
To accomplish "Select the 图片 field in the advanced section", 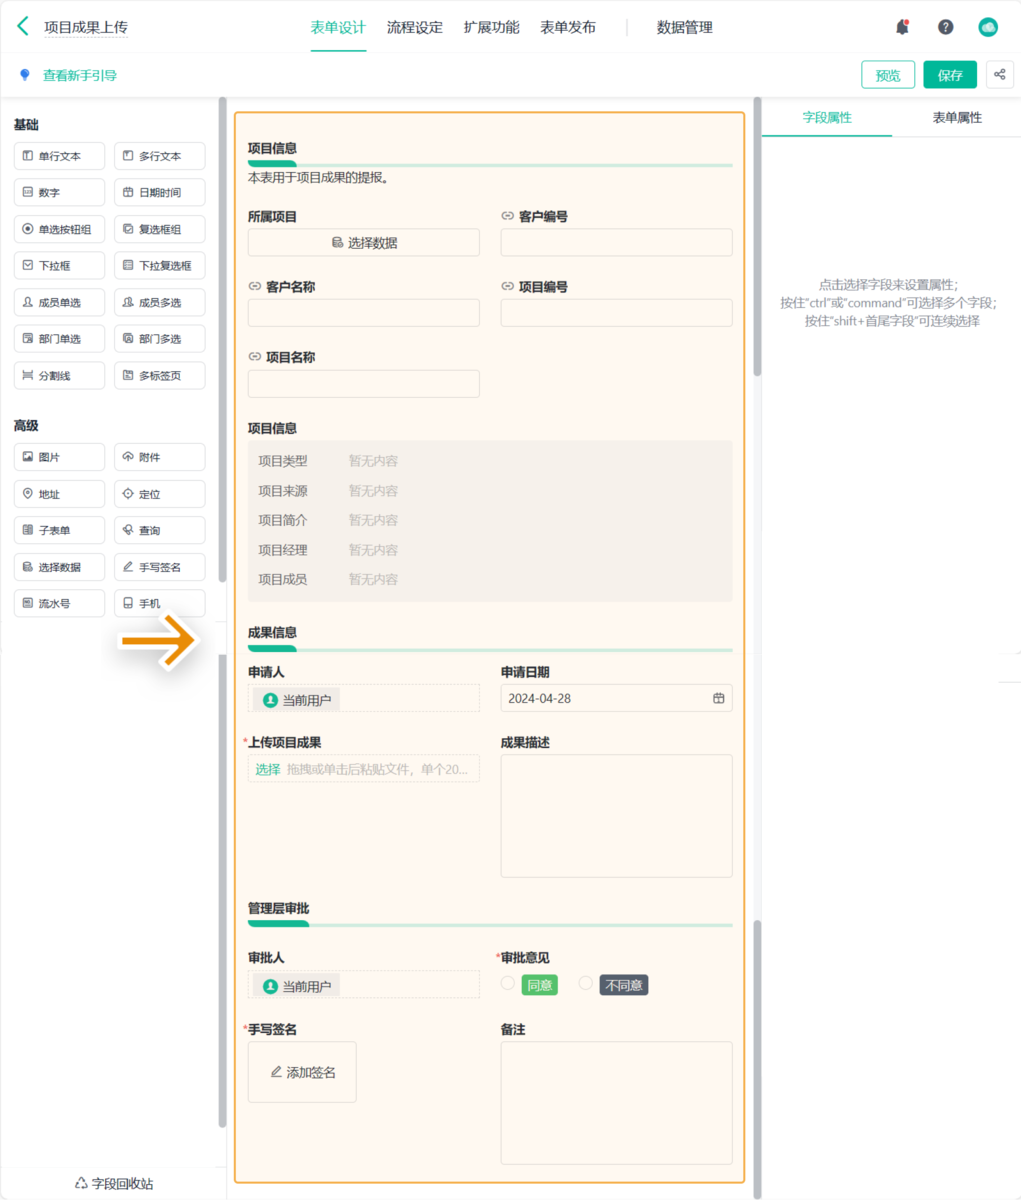I will click(59, 456).
